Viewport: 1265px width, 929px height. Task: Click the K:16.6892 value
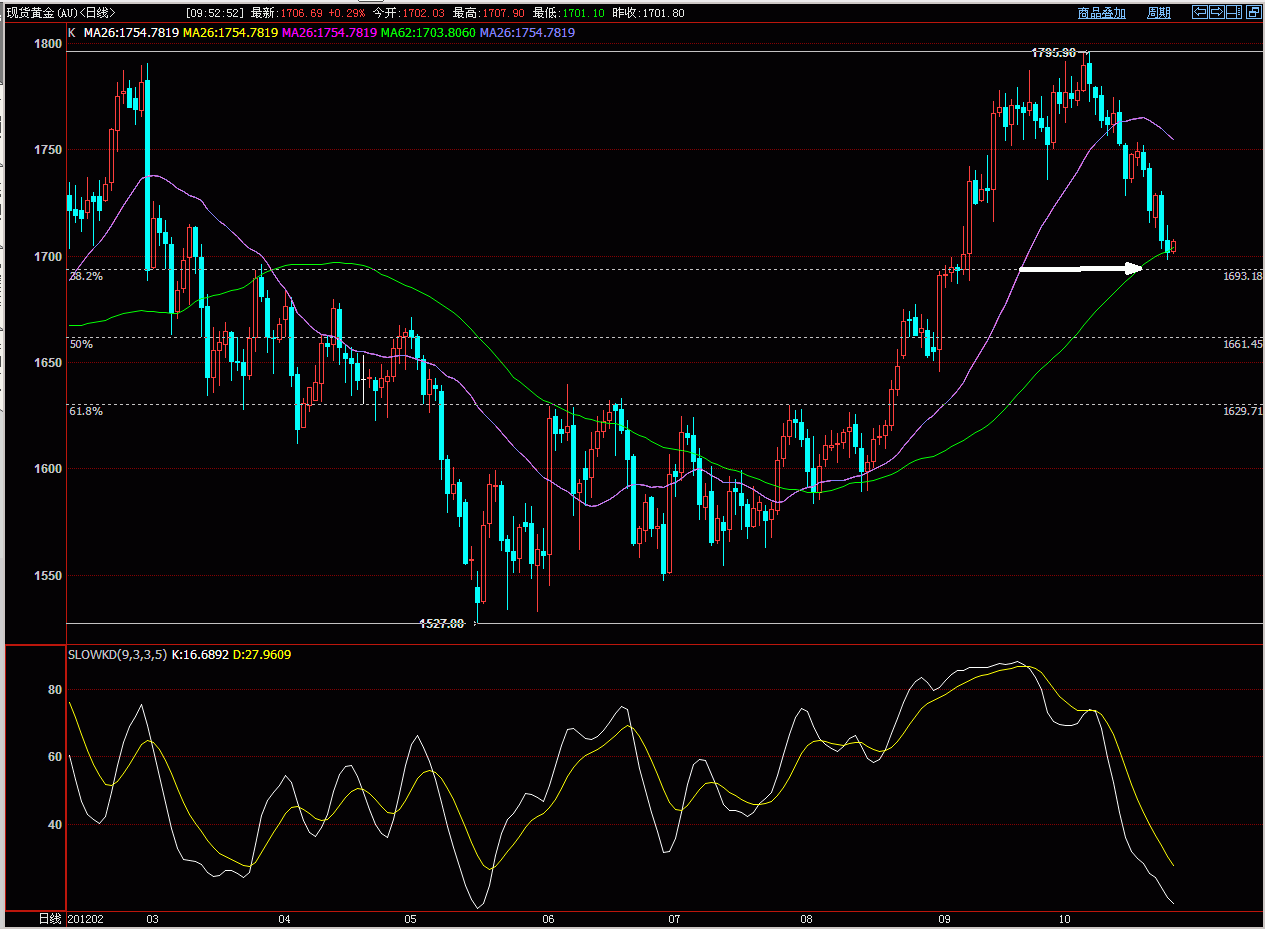point(200,654)
